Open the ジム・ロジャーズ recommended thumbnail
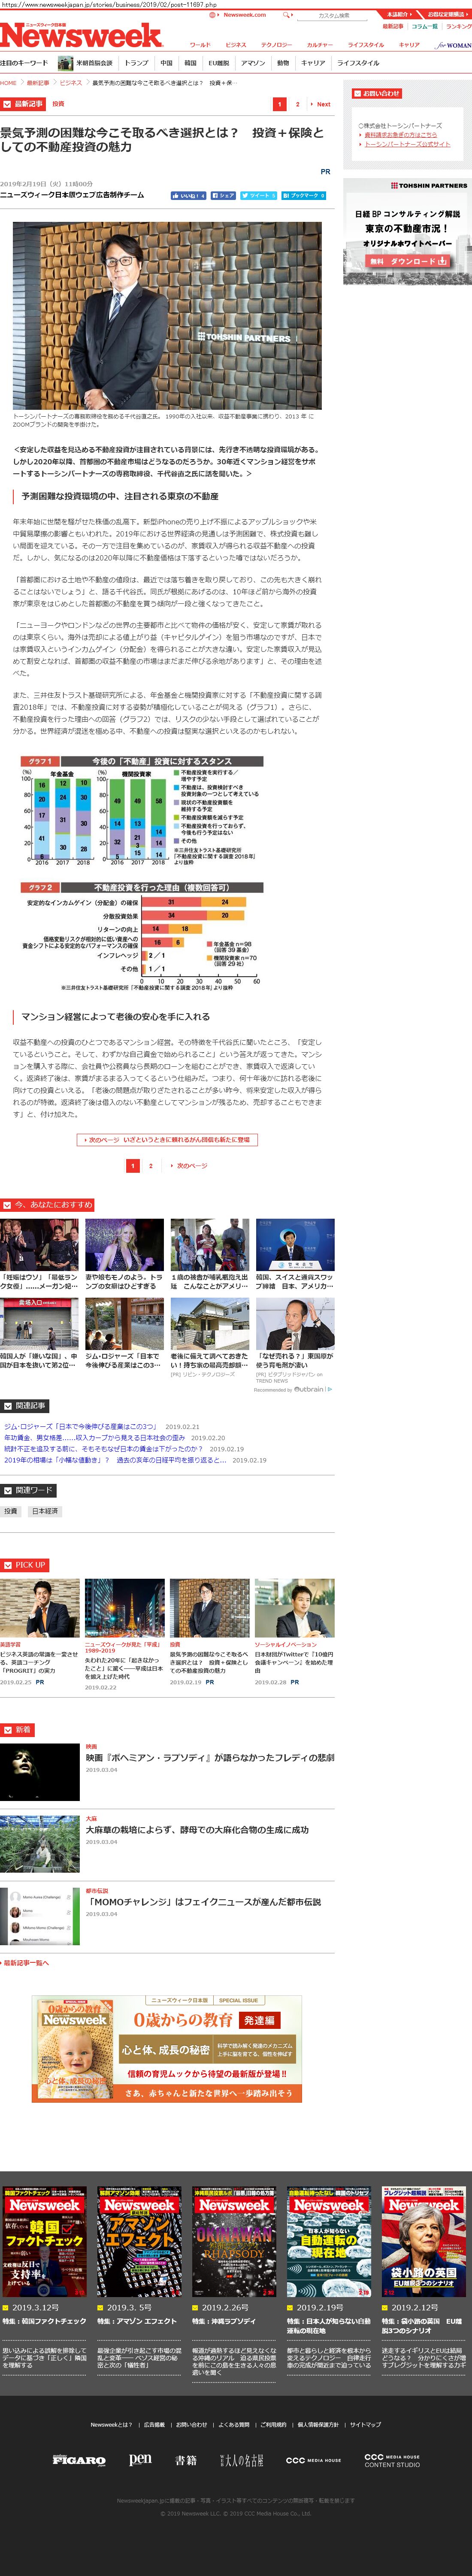The width and height of the screenshot is (472, 2576). click(x=125, y=1323)
